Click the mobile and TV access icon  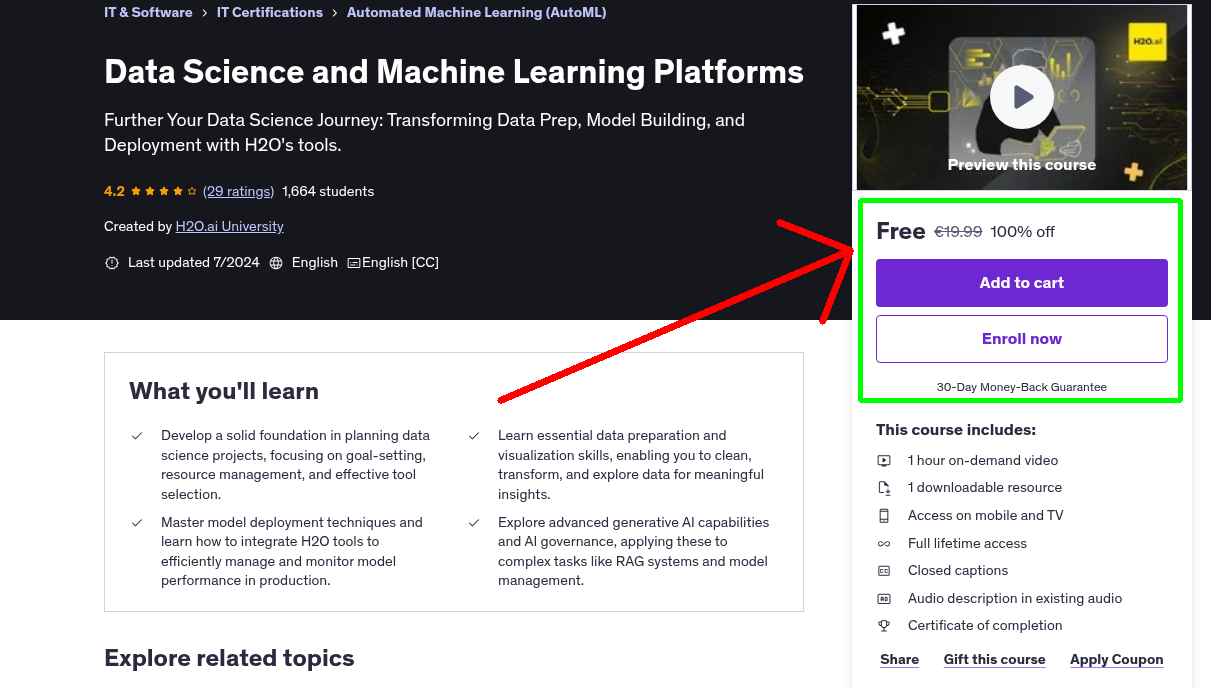point(884,515)
